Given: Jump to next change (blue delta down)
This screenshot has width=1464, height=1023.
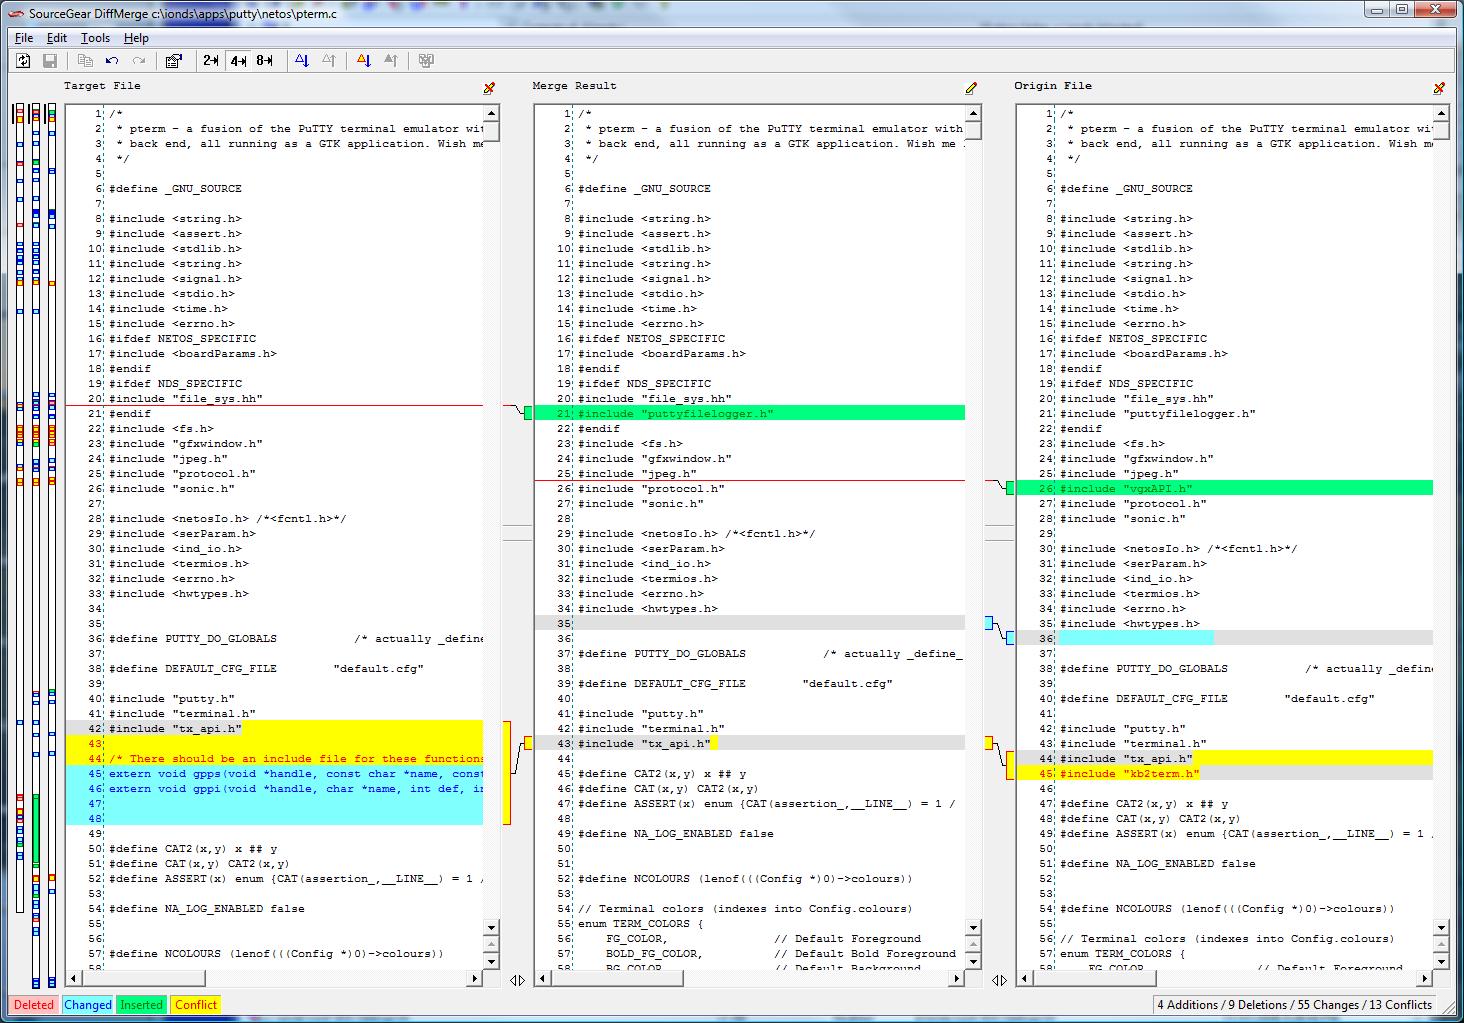Looking at the screenshot, I should (302, 61).
